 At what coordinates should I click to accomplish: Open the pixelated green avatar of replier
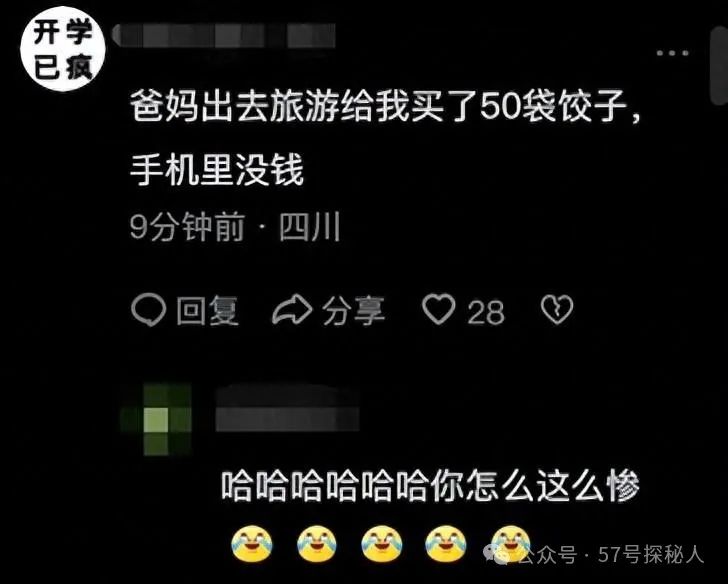click(156, 420)
